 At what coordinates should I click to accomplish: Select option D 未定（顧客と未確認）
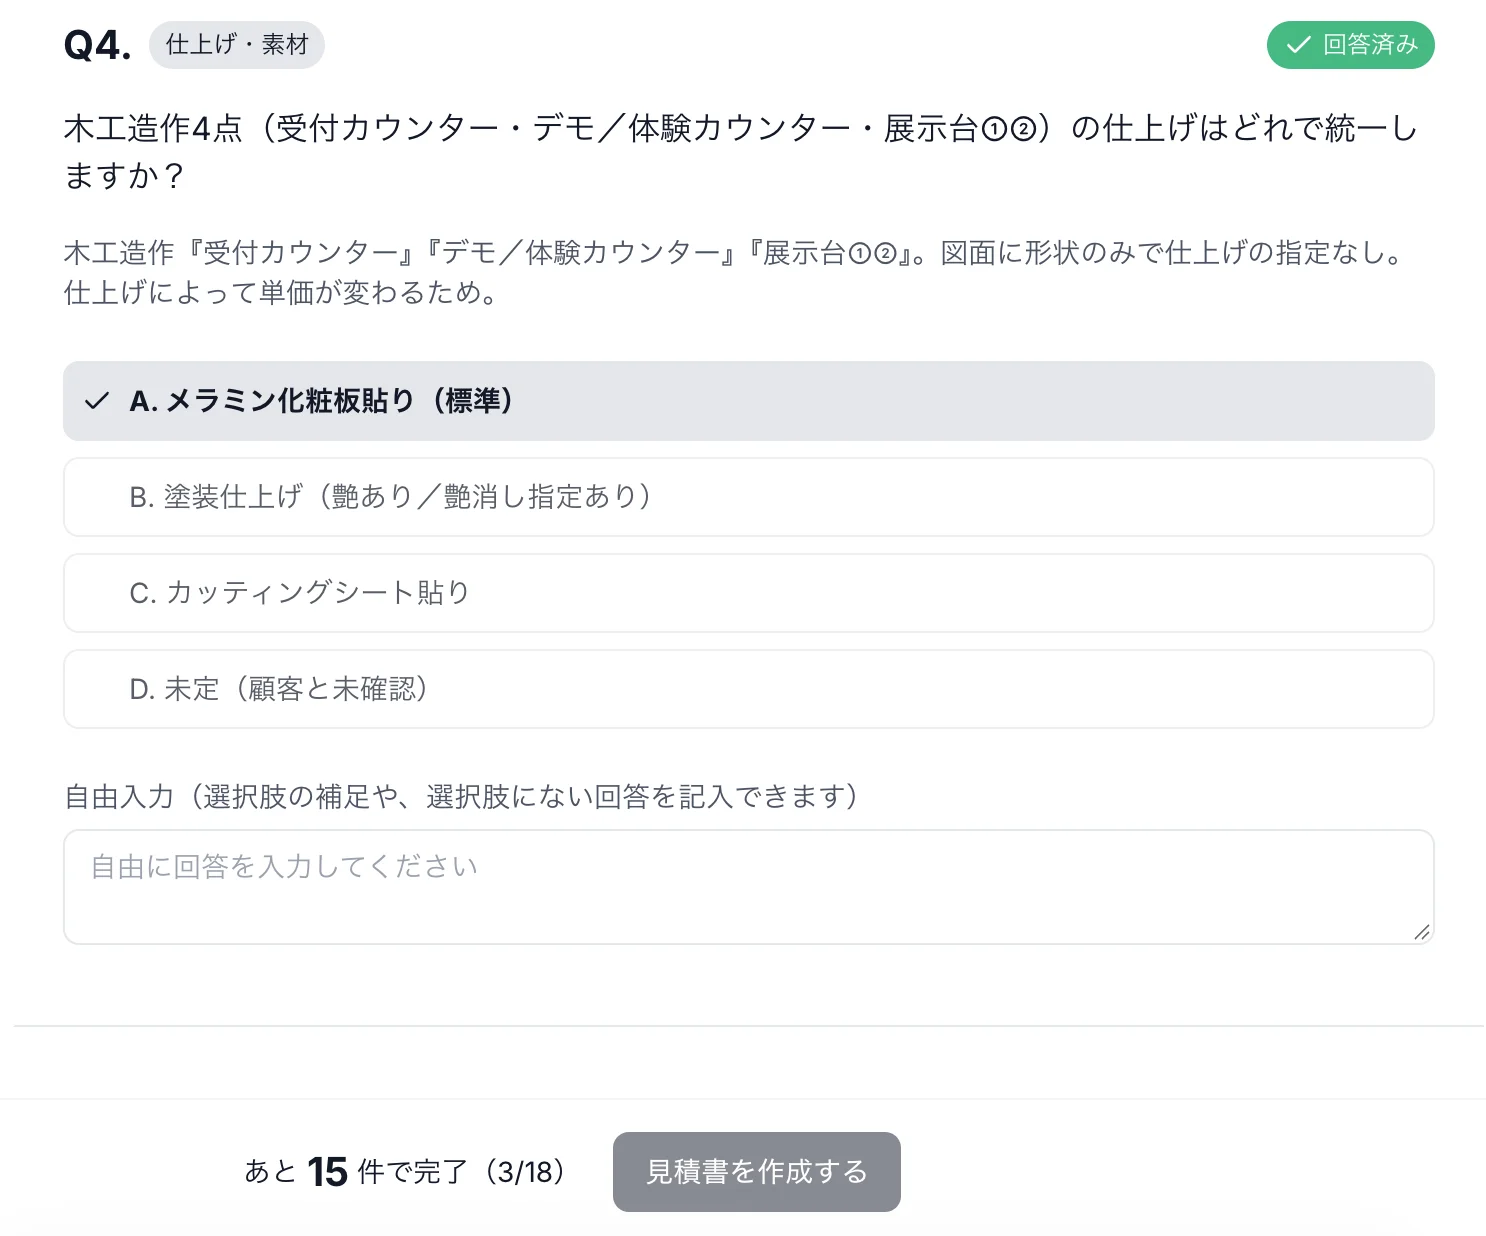pos(748,689)
